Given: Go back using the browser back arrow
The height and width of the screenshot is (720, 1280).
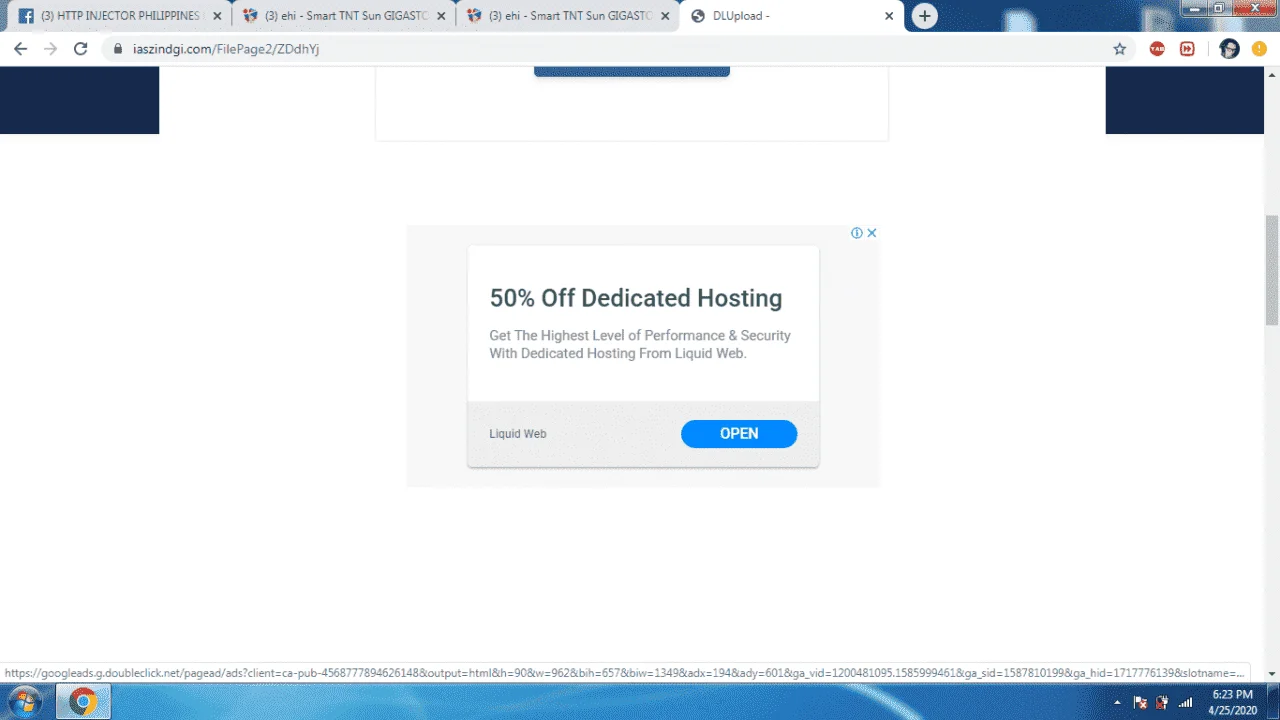Looking at the screenshot, I should point(20,48).
